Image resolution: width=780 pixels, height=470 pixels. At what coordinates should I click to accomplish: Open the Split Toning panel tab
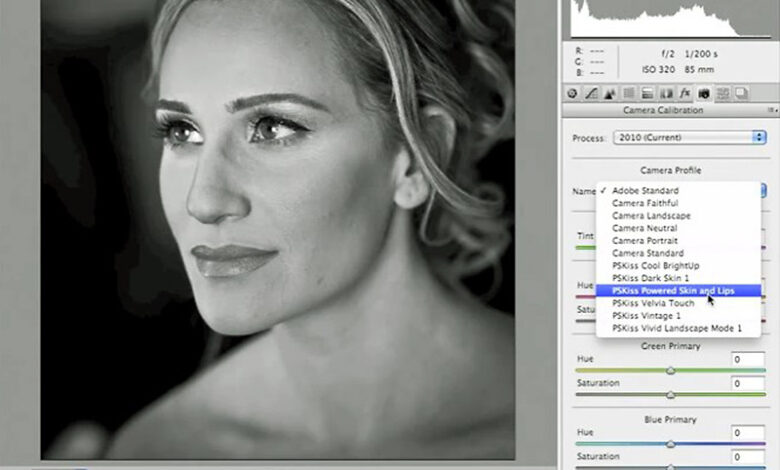point(647,93)
